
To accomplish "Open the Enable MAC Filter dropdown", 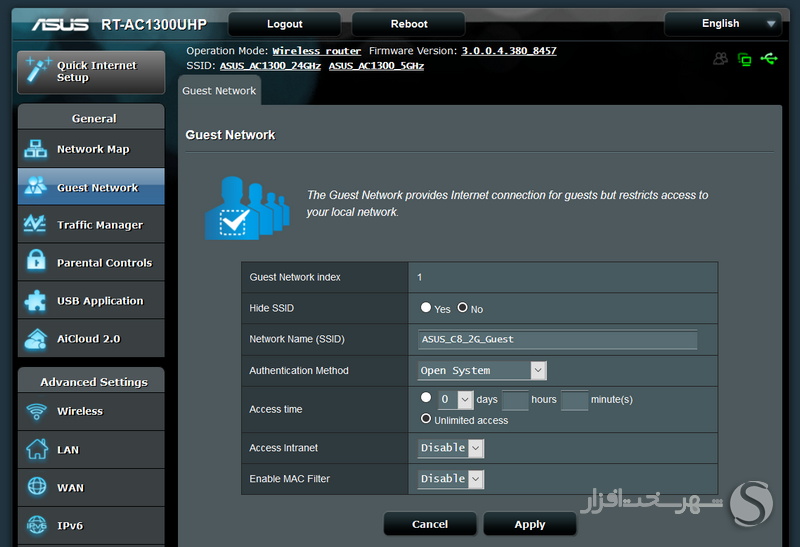I will (451, 479).
